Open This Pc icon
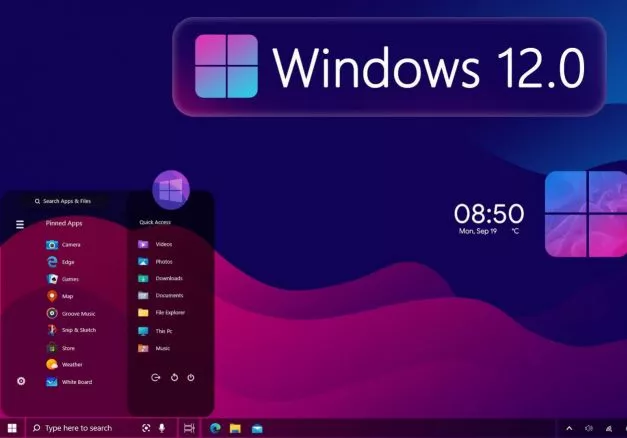This screenshot has height=438, width=627. click(x=143, y=331)
